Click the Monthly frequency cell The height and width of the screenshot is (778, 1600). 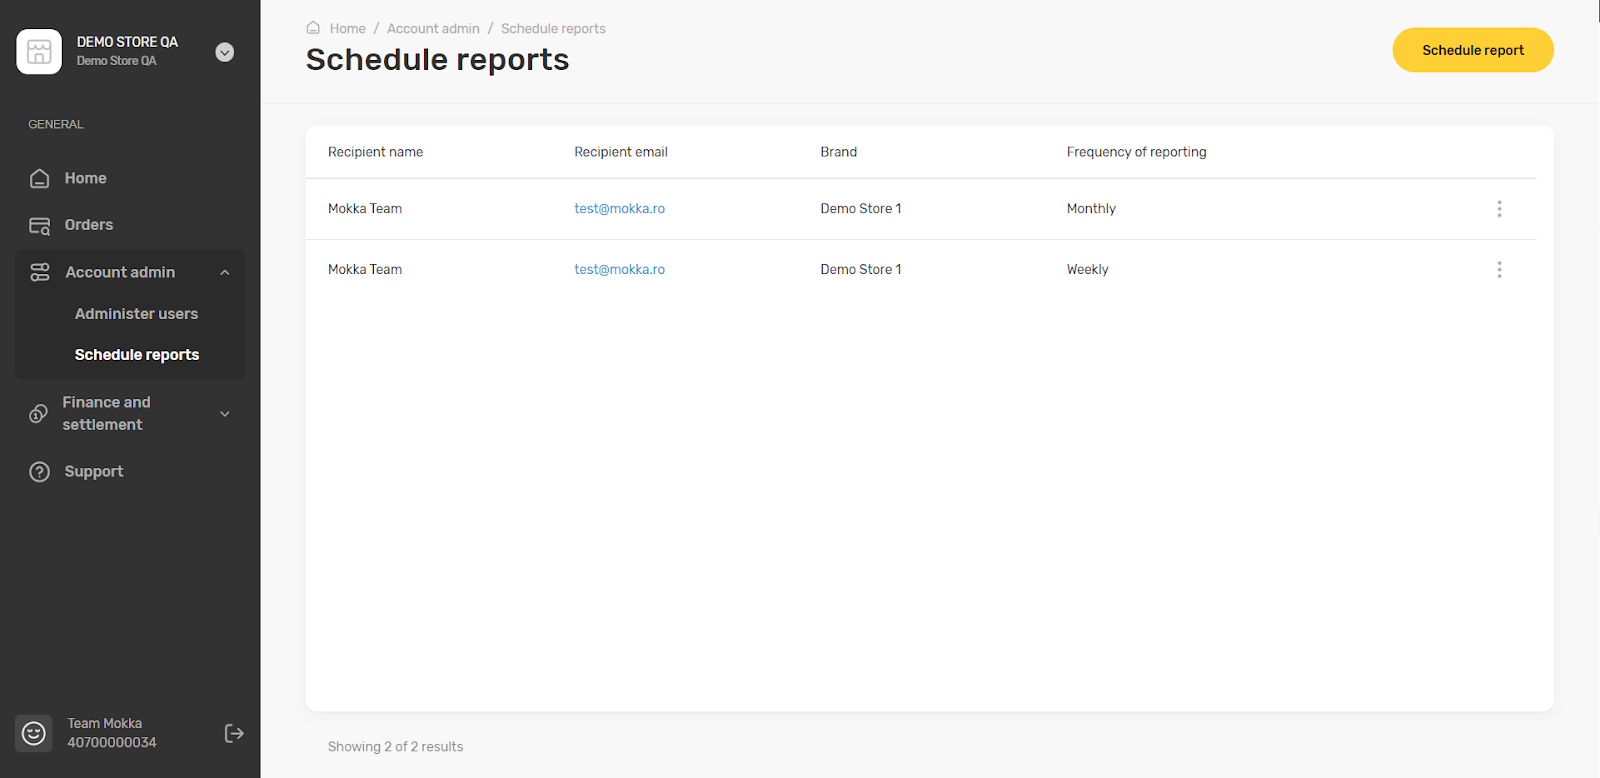tap(1091, 209)
